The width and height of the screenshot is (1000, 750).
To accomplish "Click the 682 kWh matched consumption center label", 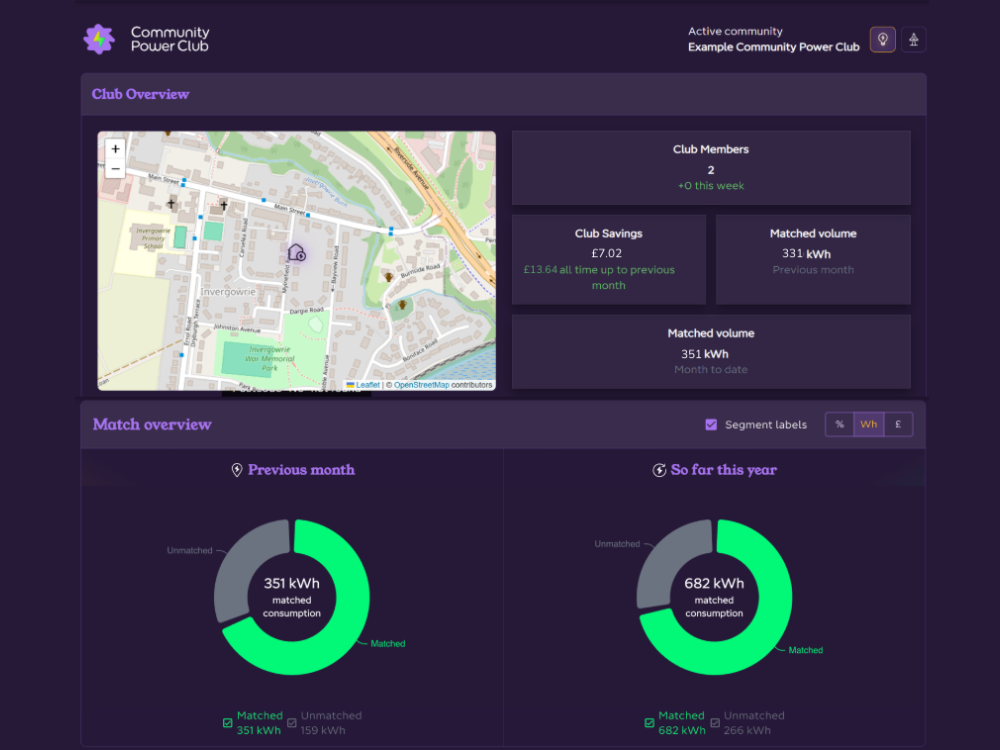I will click(714, 598).
